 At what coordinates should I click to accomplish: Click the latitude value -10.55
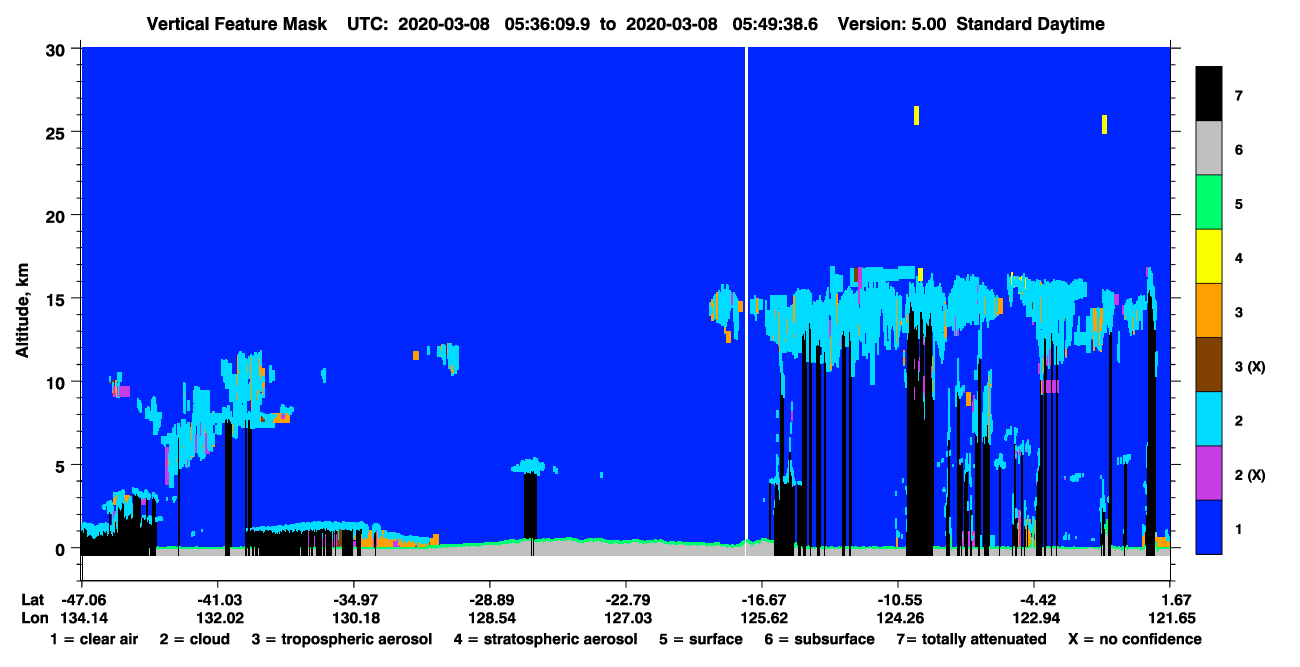click(899, 599)
